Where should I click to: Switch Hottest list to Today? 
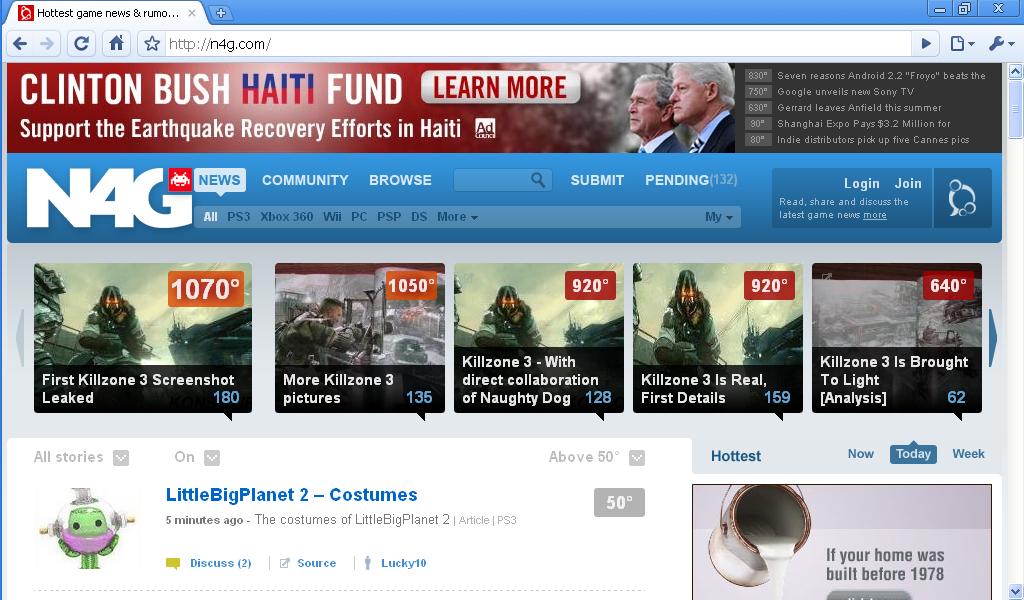point(913,454)
